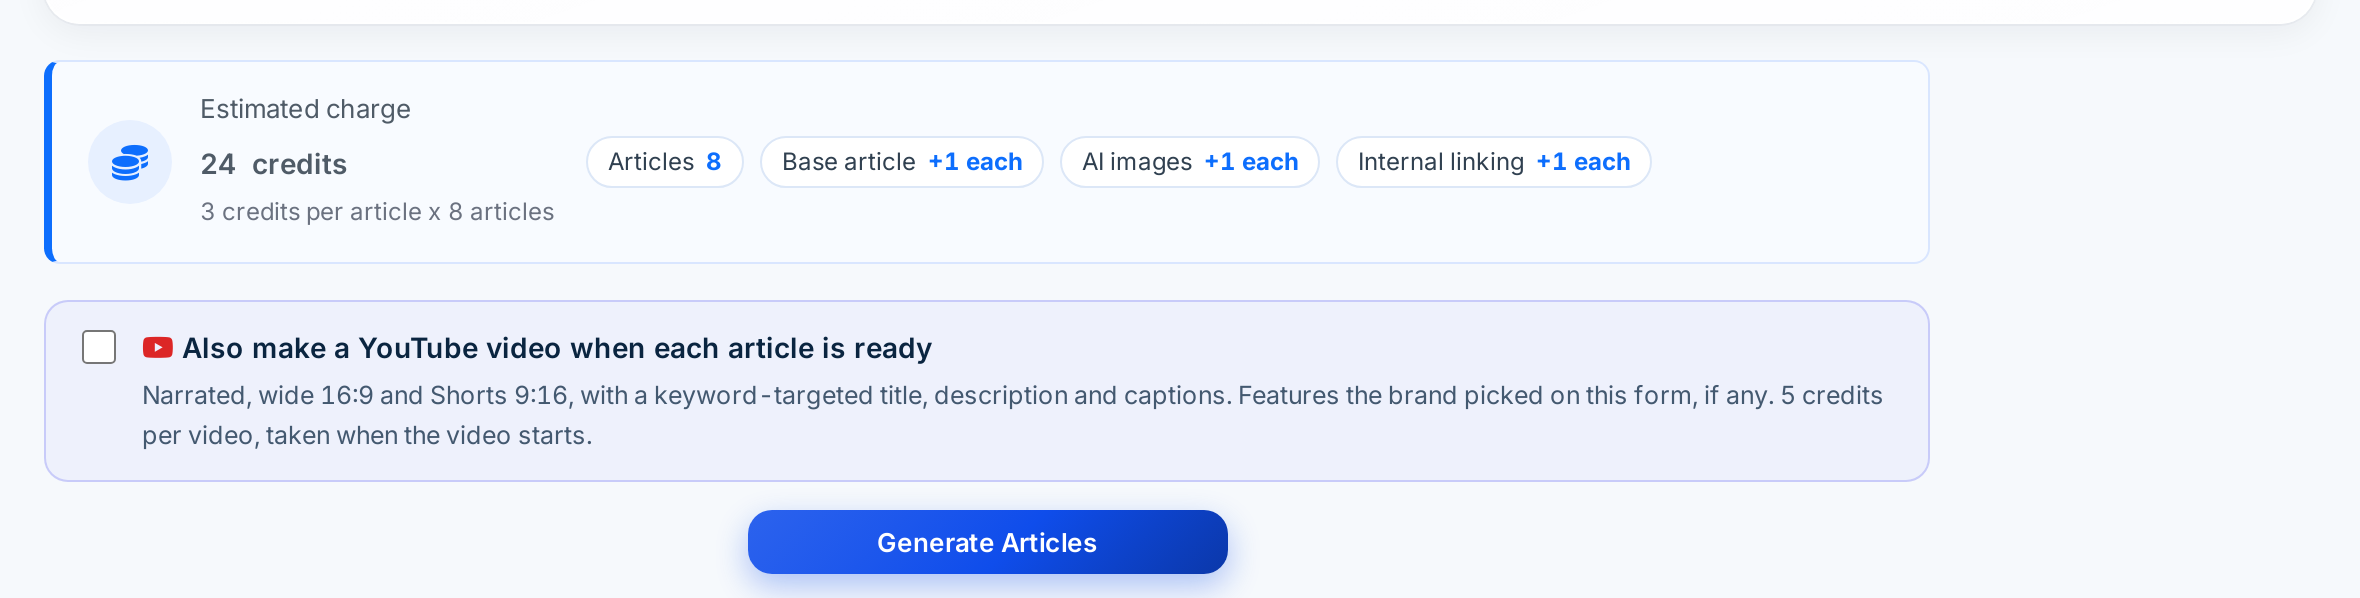This screenshot has width=2360, height=598.
Task: Select the Articles 8 pill
Action: (665, 162)
